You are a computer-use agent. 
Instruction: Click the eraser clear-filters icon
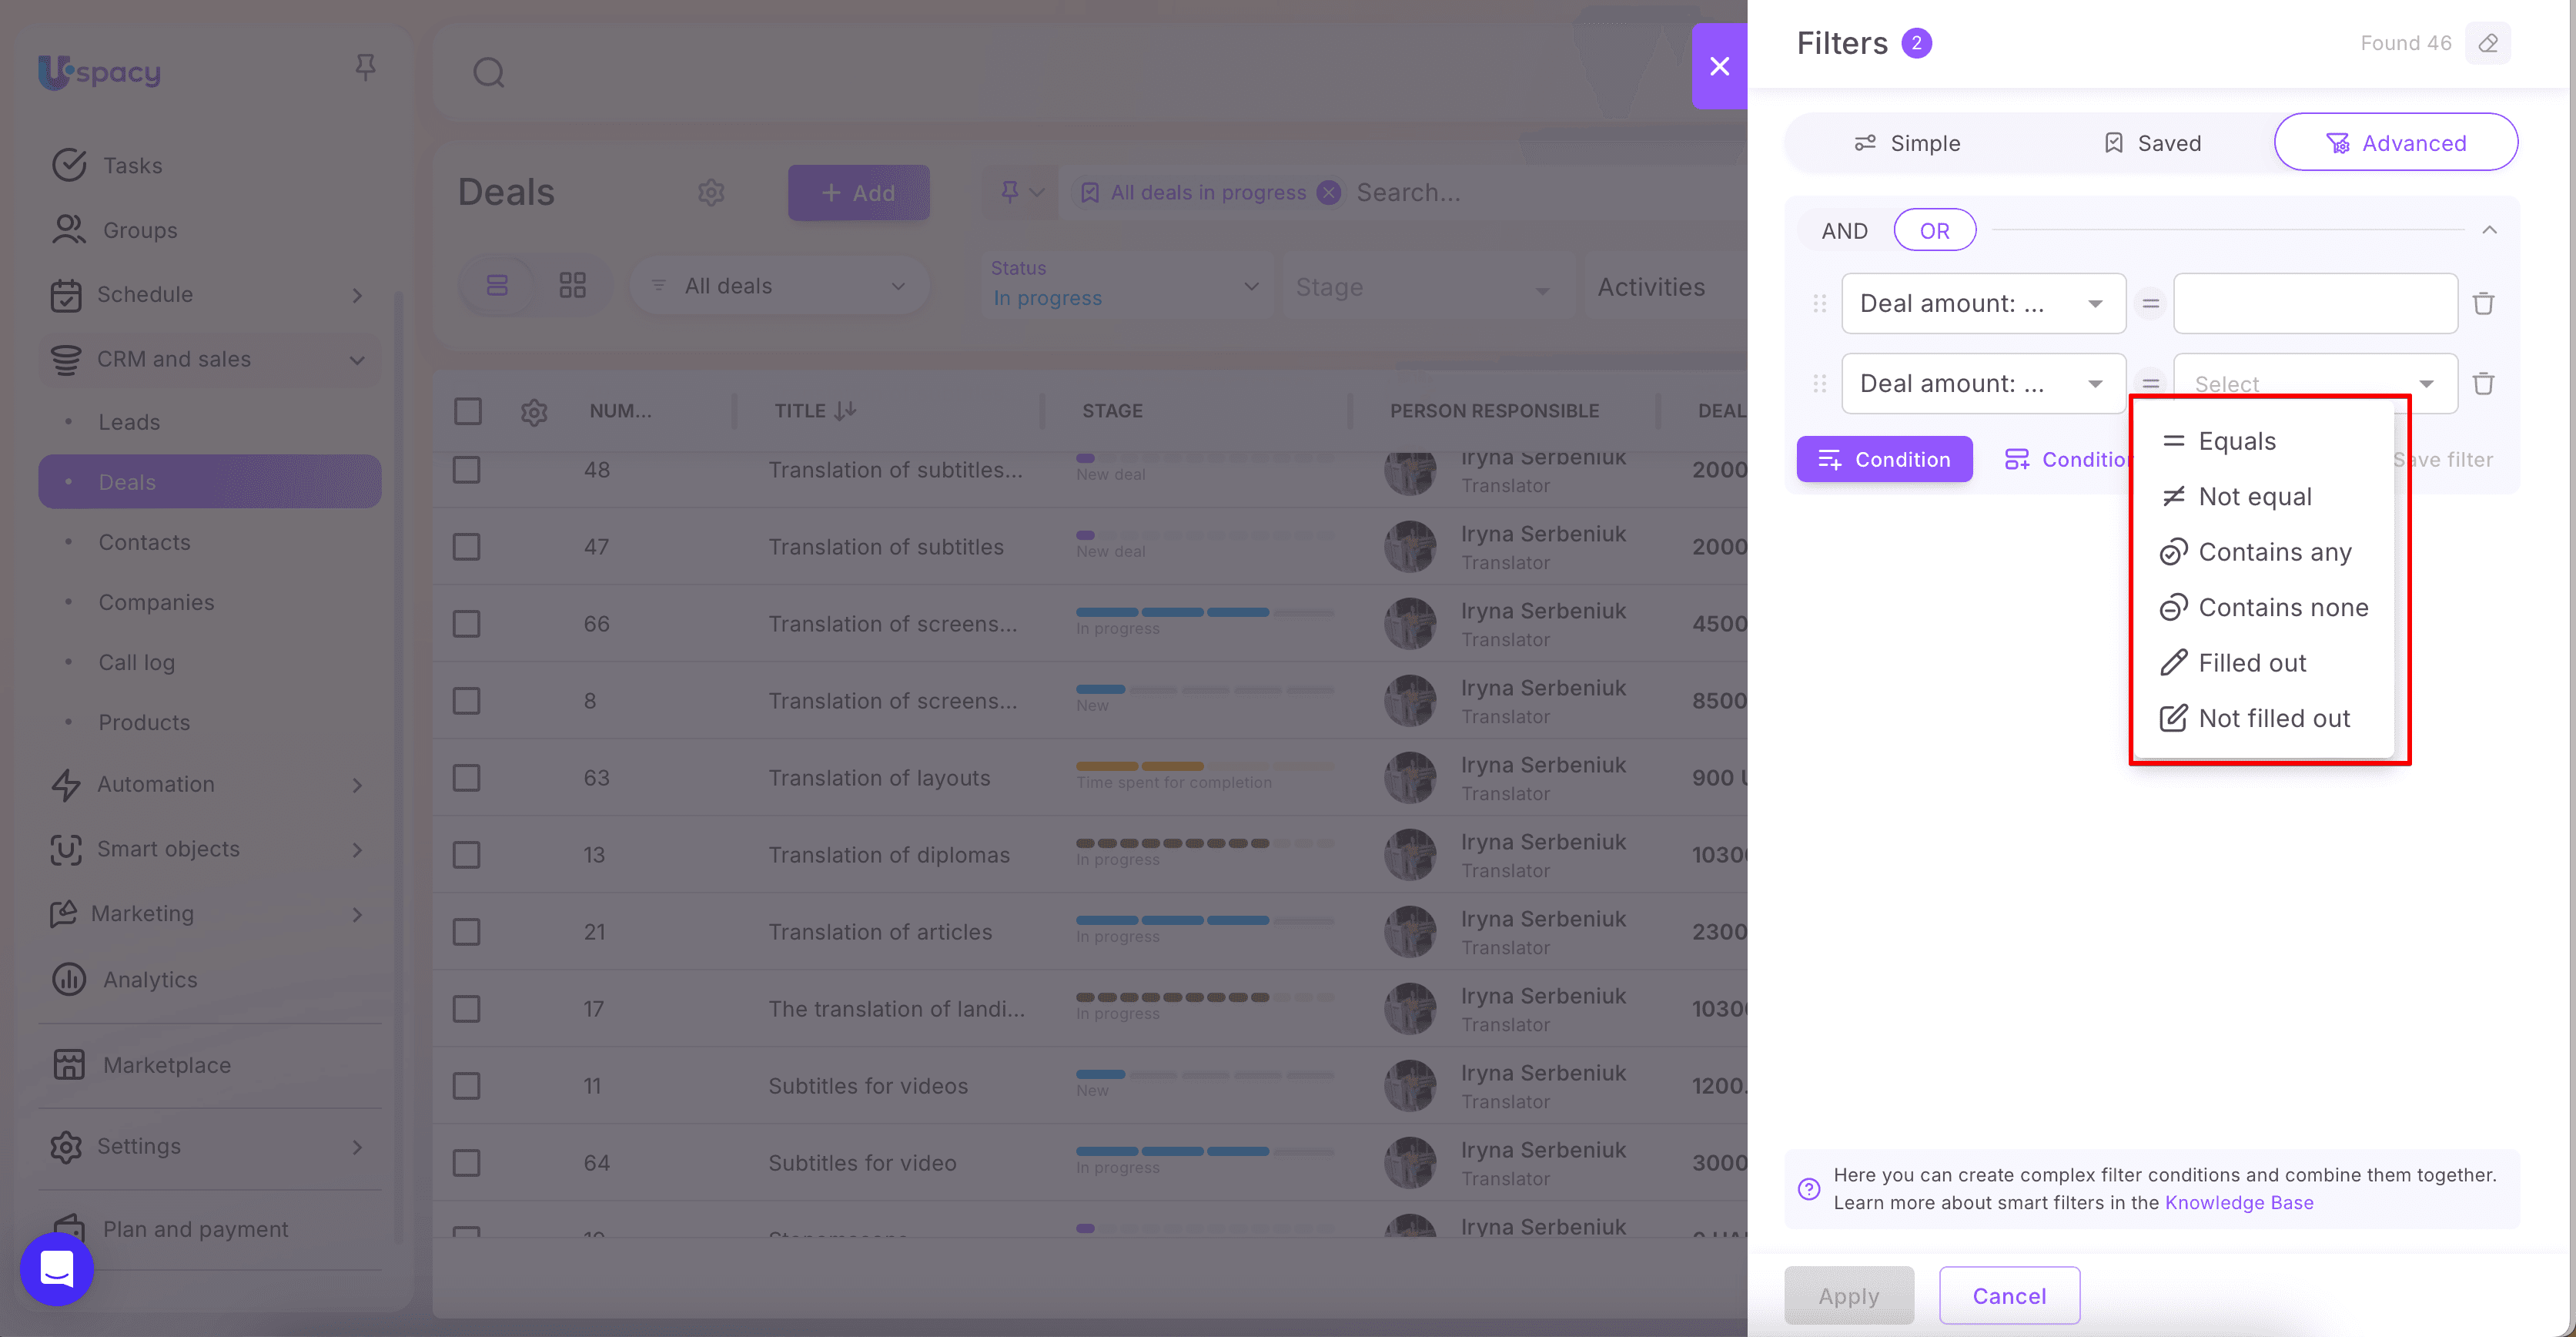tap(2487, 43)
